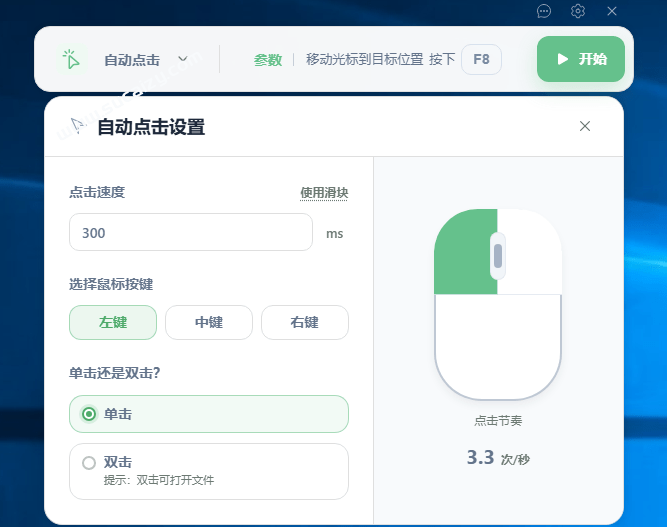This screenshot has width=667, height=527.
Task: Select the 右键 mouse button option
Action: [x=305, y=322]
